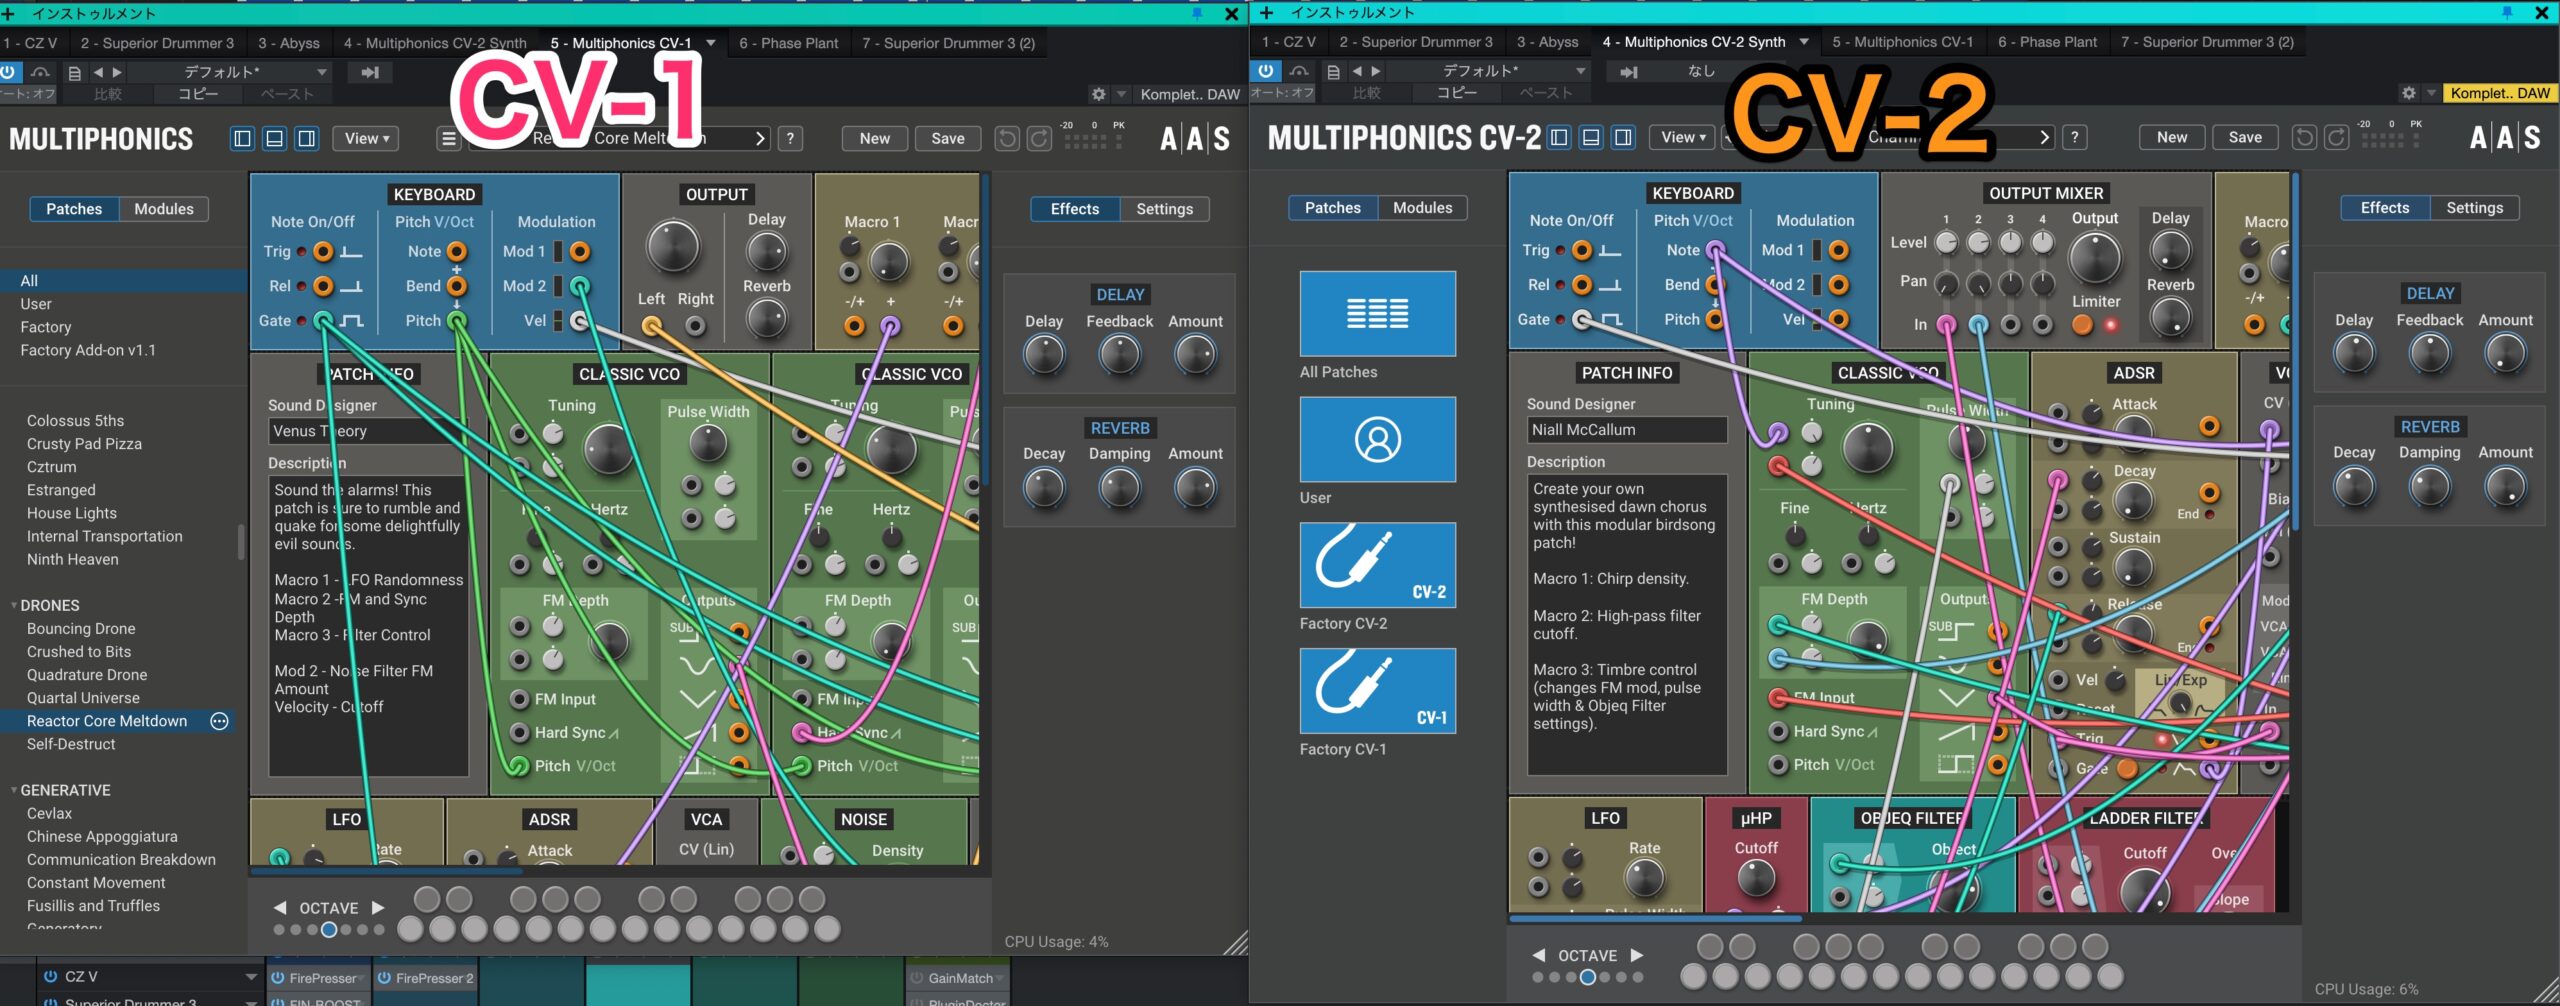The height and width of the screenshot is (1006, 2560).
Task: Select the Quartal Universe patch
Action: [83, 698]
